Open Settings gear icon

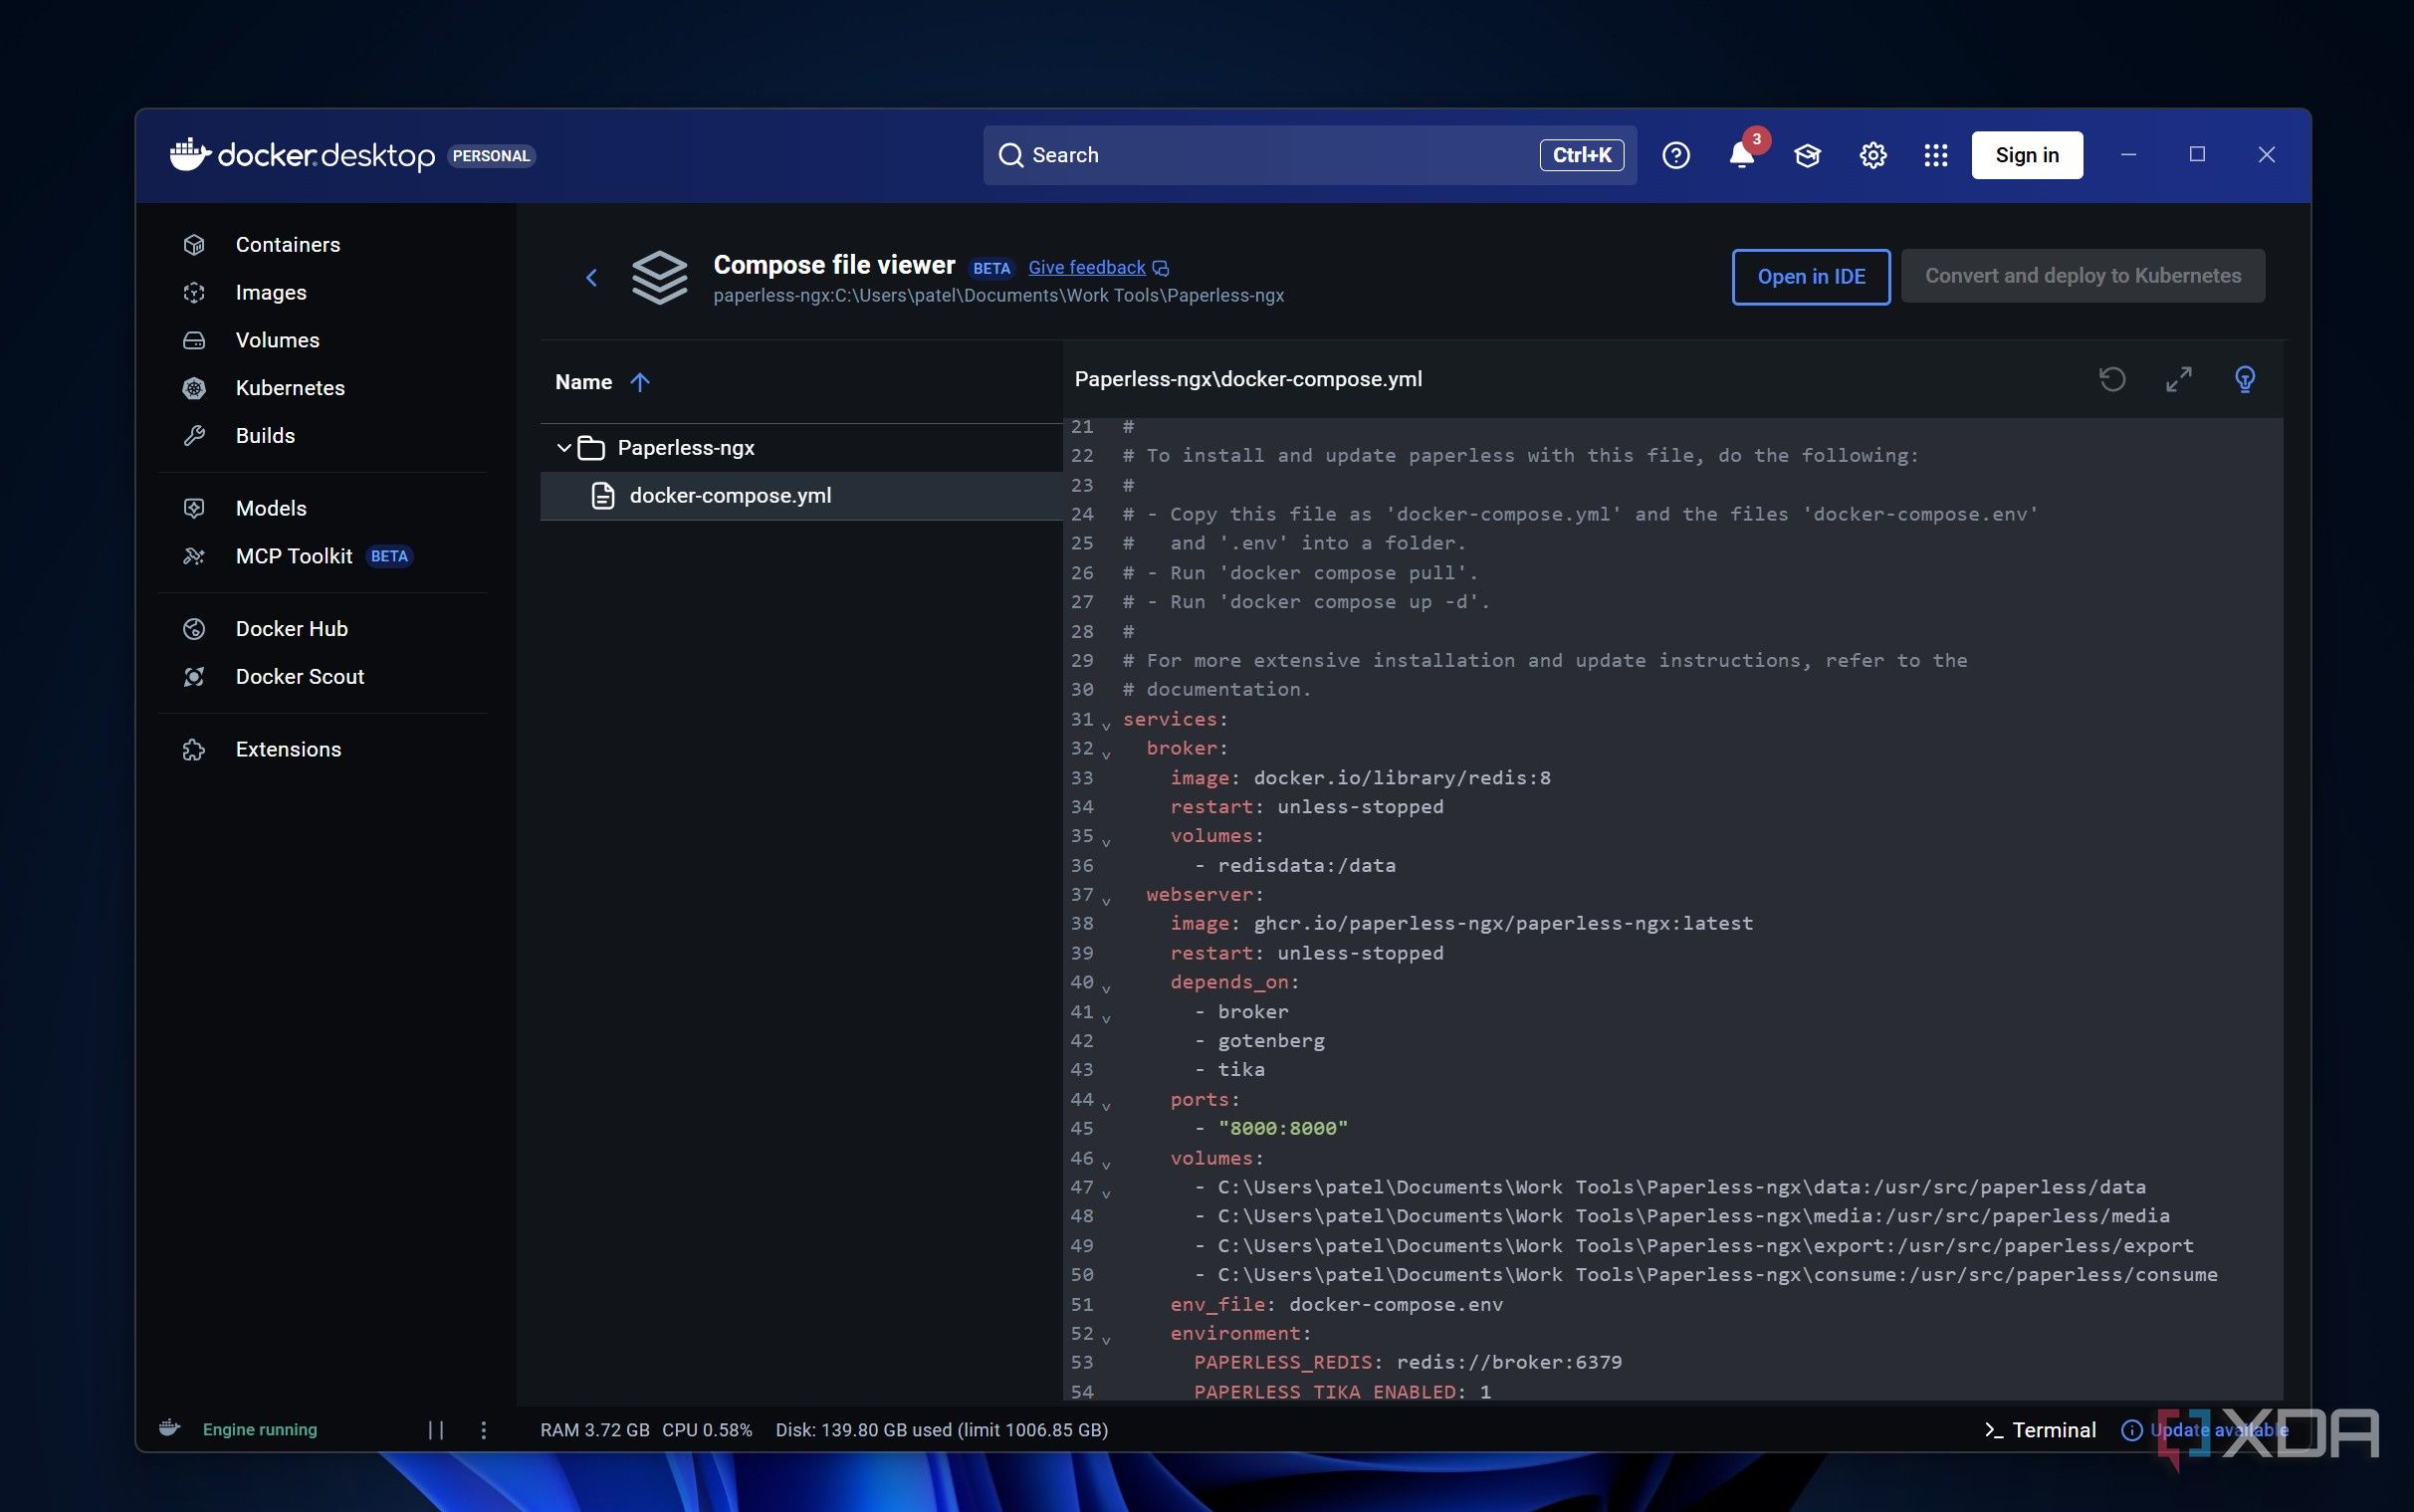click(1872, 155)
